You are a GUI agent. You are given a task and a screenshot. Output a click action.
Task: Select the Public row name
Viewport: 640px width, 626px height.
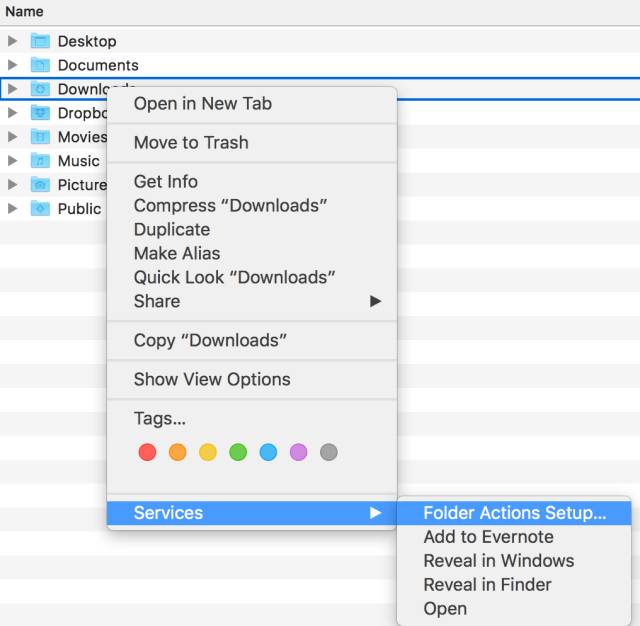tap(79, 209)
